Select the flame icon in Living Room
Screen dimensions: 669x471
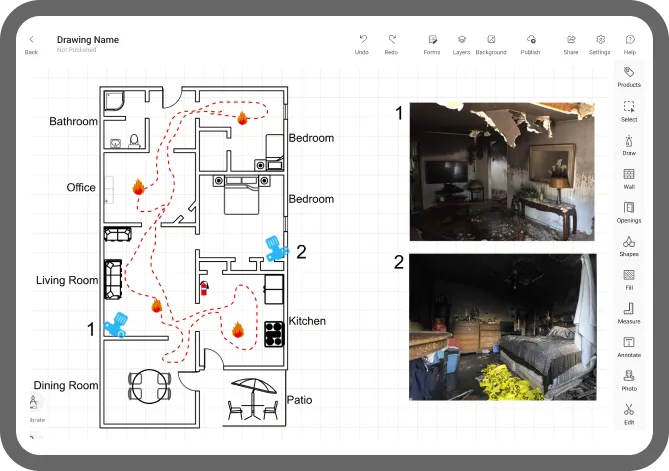pos(157,305)
